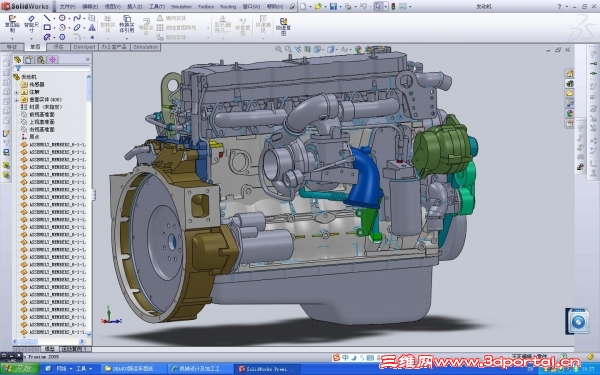Select the Line sketch tool
Image resolution: width=600 pixels, height=375 pixels.
pos(47,18)
